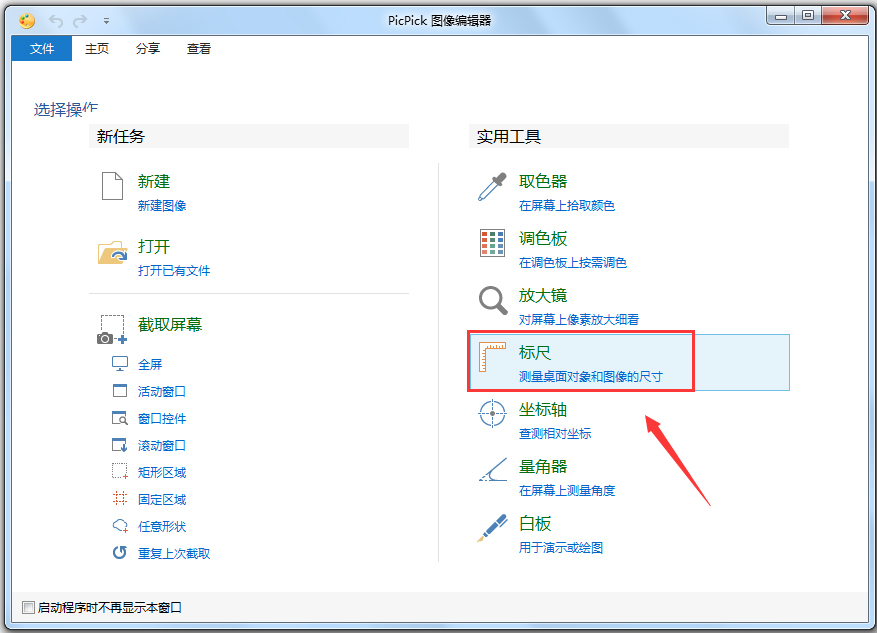This screenshot has height=633, width=877.
Task: Click the 放大镜 magnifier icon
Action: (493, 300)
